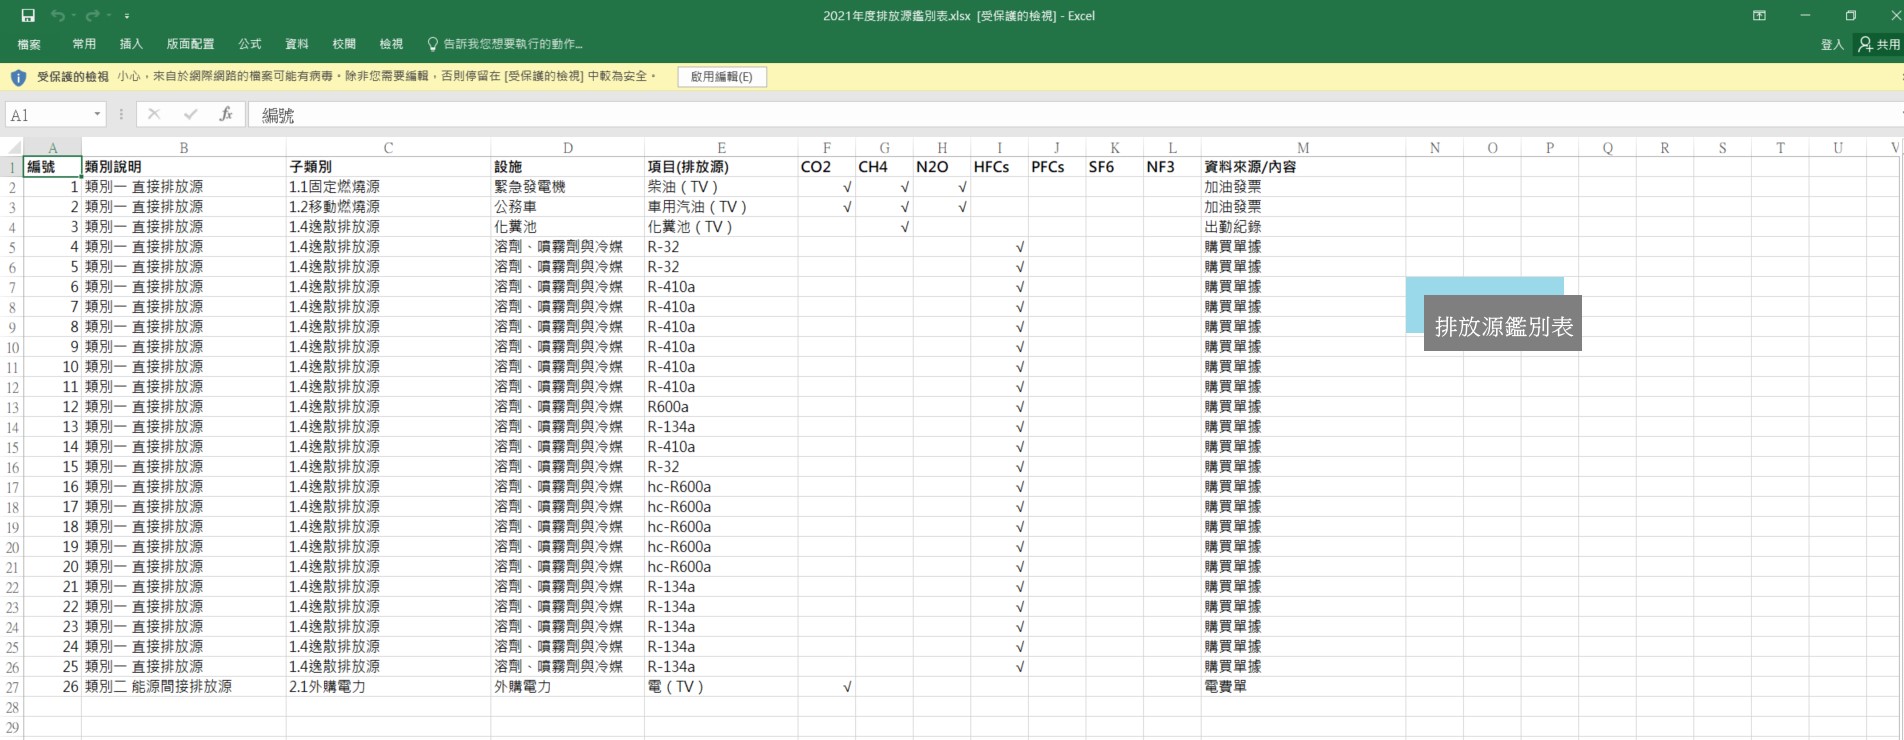Open the 插入 ribbon tab

click(131, 44)
